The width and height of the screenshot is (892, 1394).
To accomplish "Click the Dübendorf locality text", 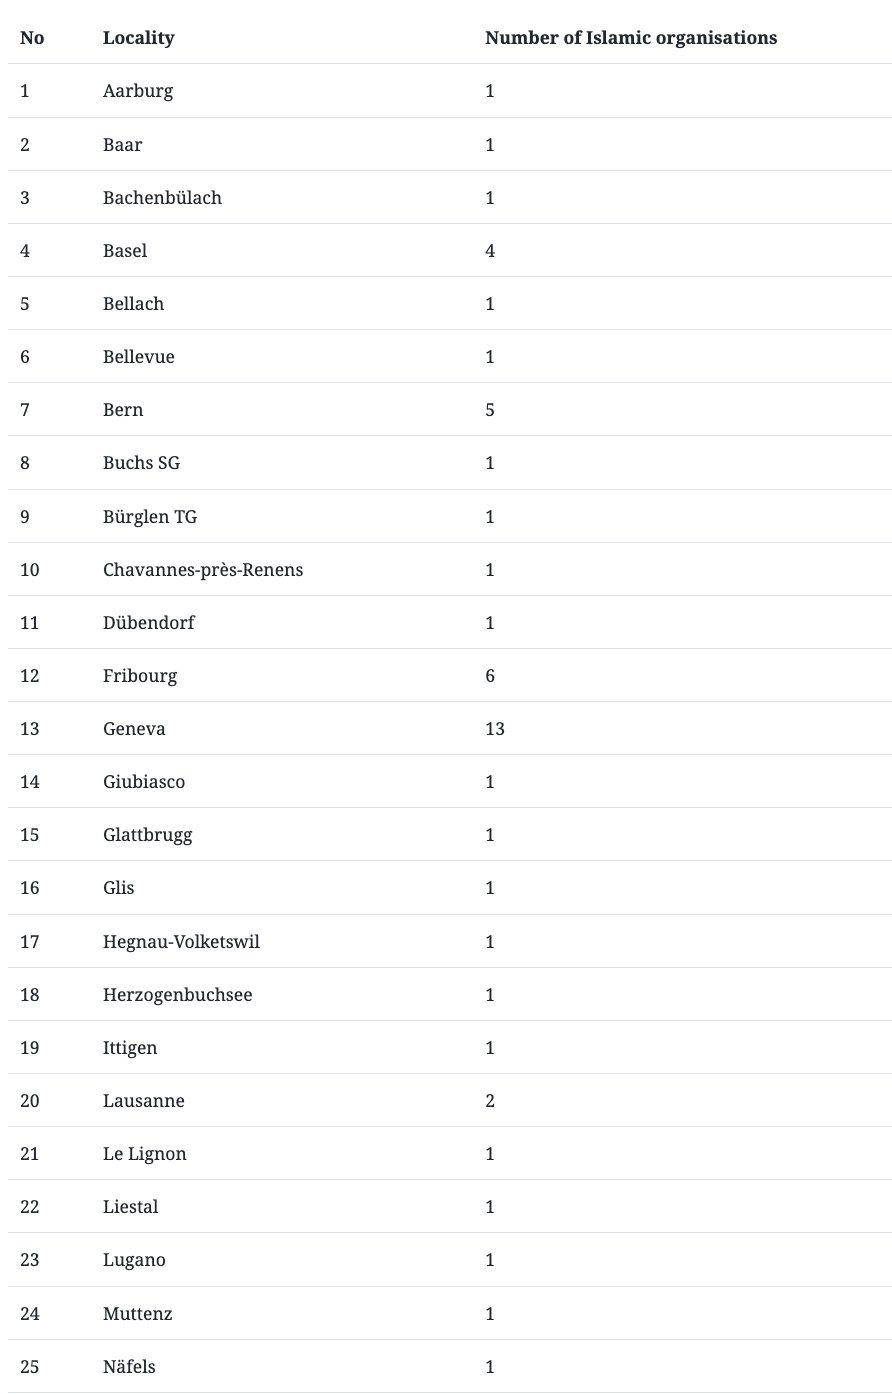I will pos(149,623).
